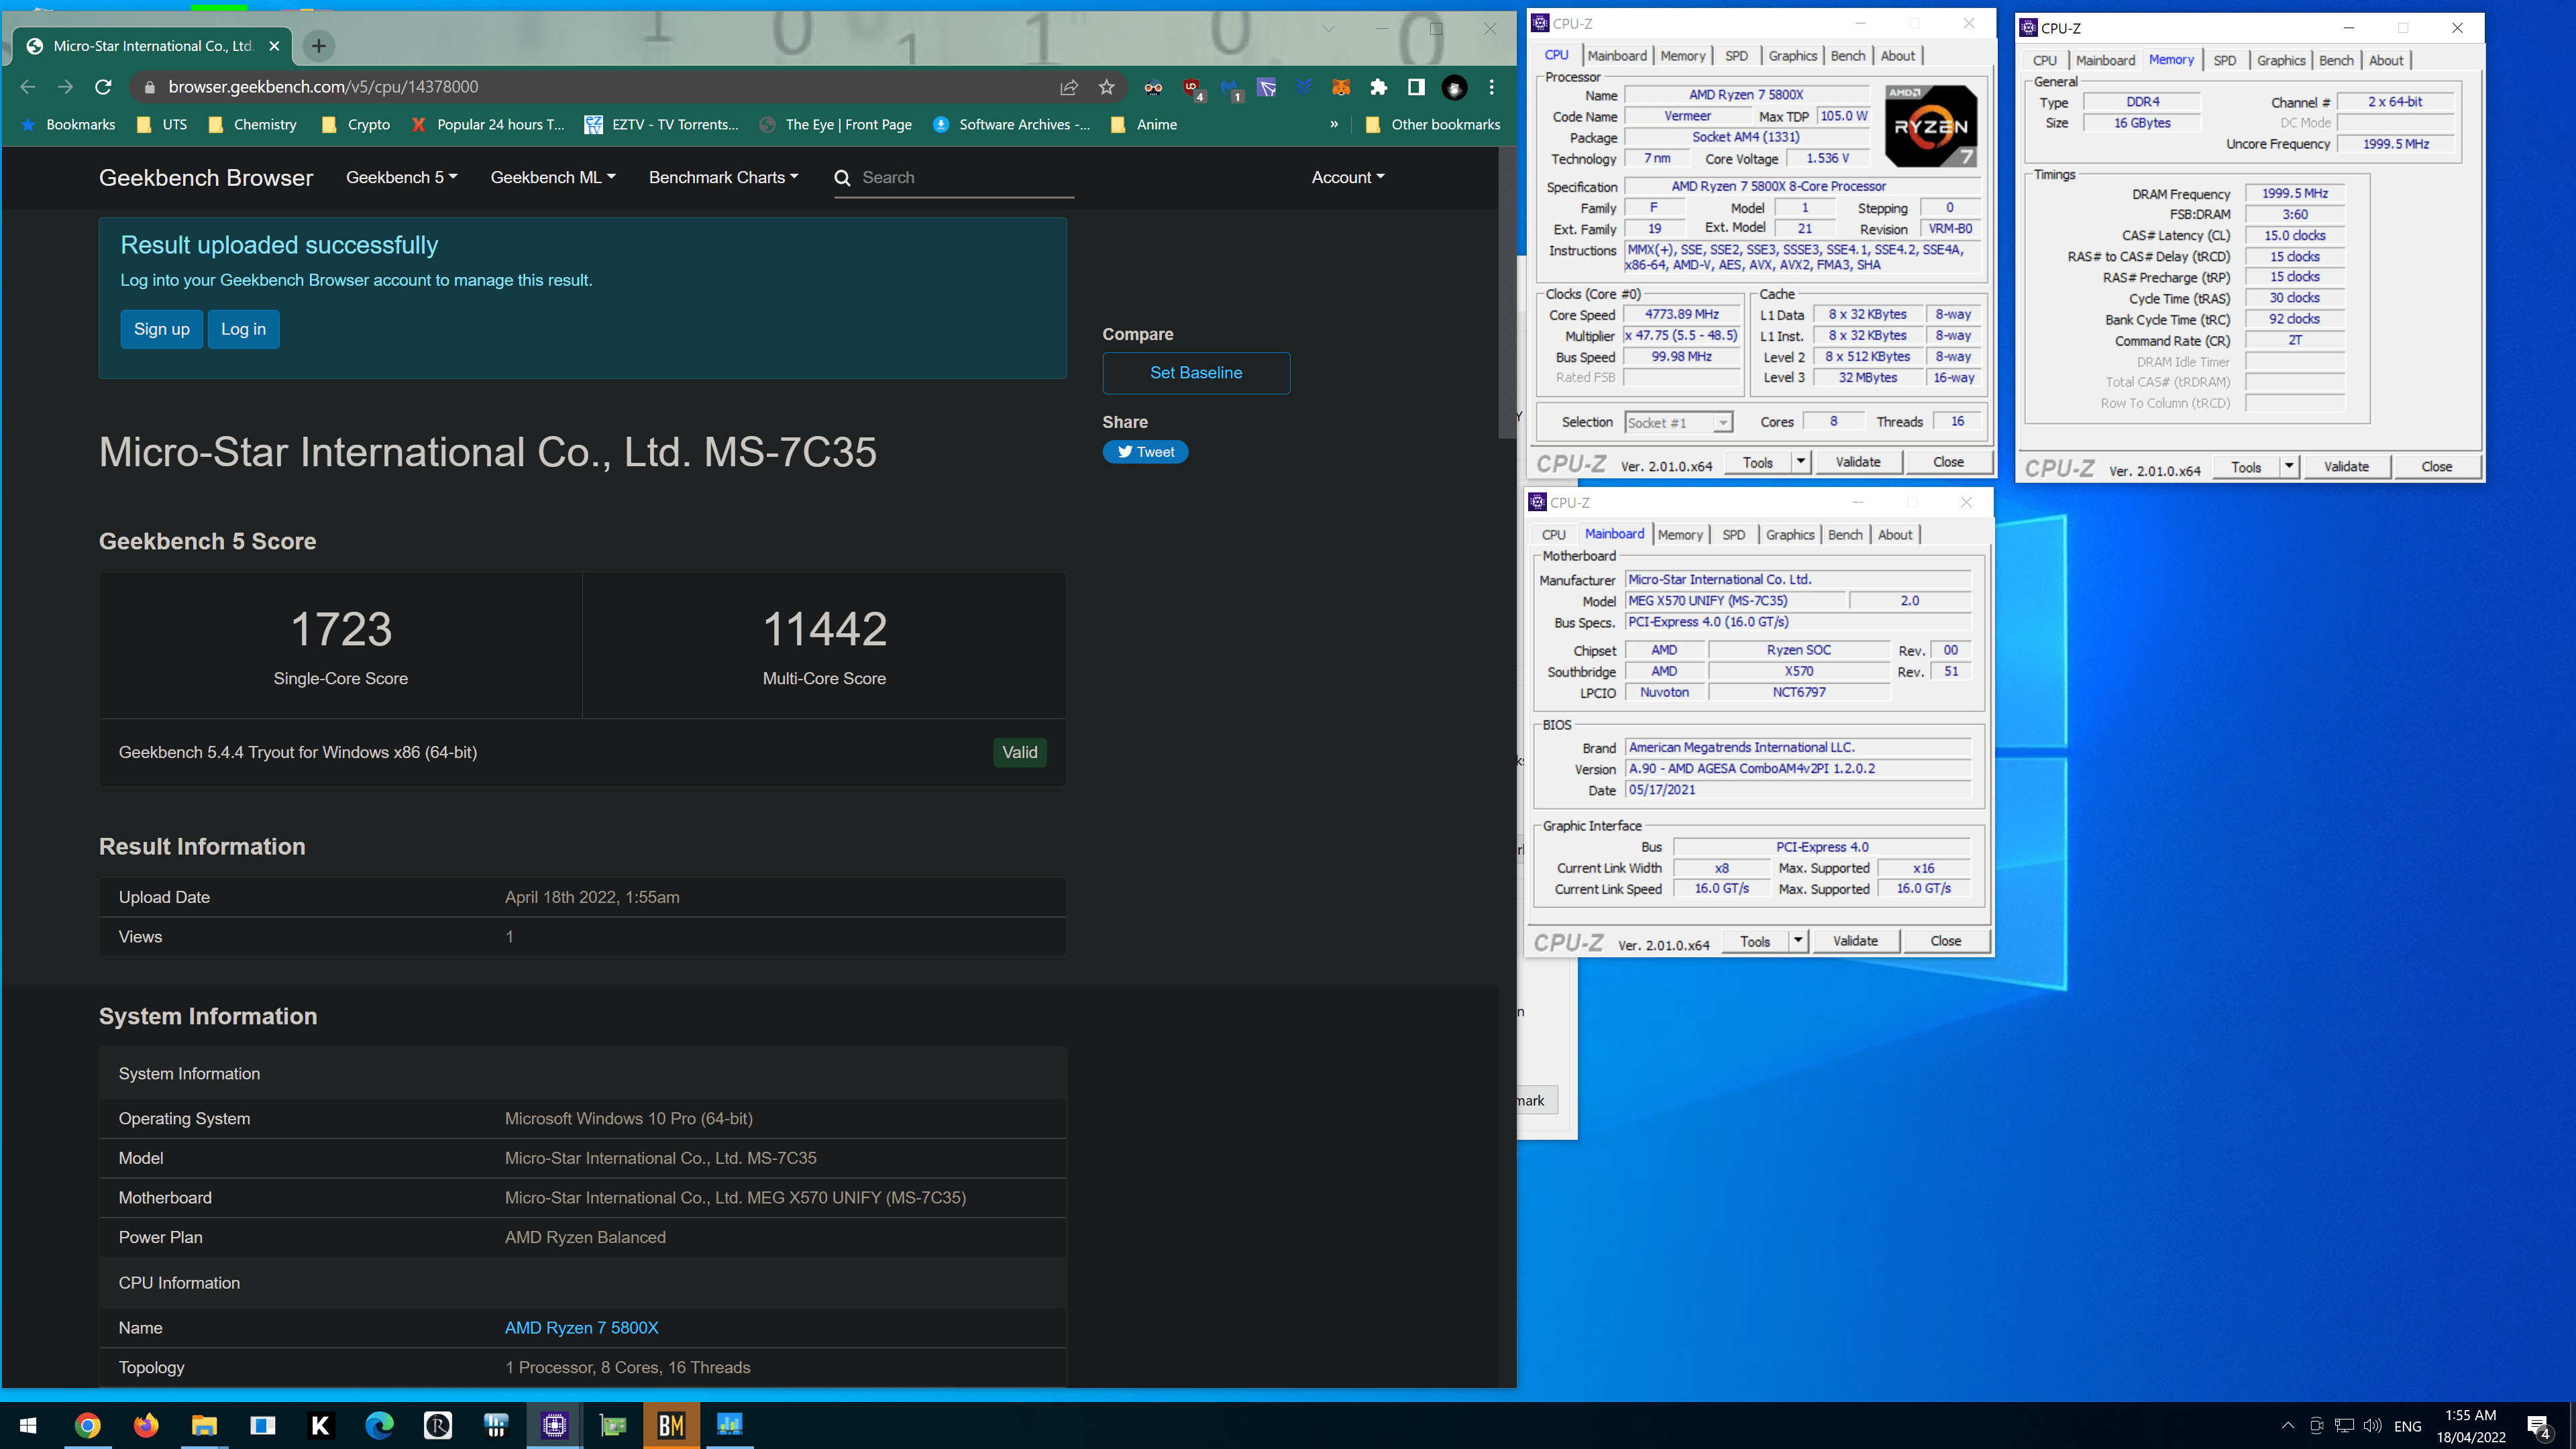The image size is (2576, 1449).
Task: Open Chrome extensions puzzle menu
Action: [x=1379, y=87]
